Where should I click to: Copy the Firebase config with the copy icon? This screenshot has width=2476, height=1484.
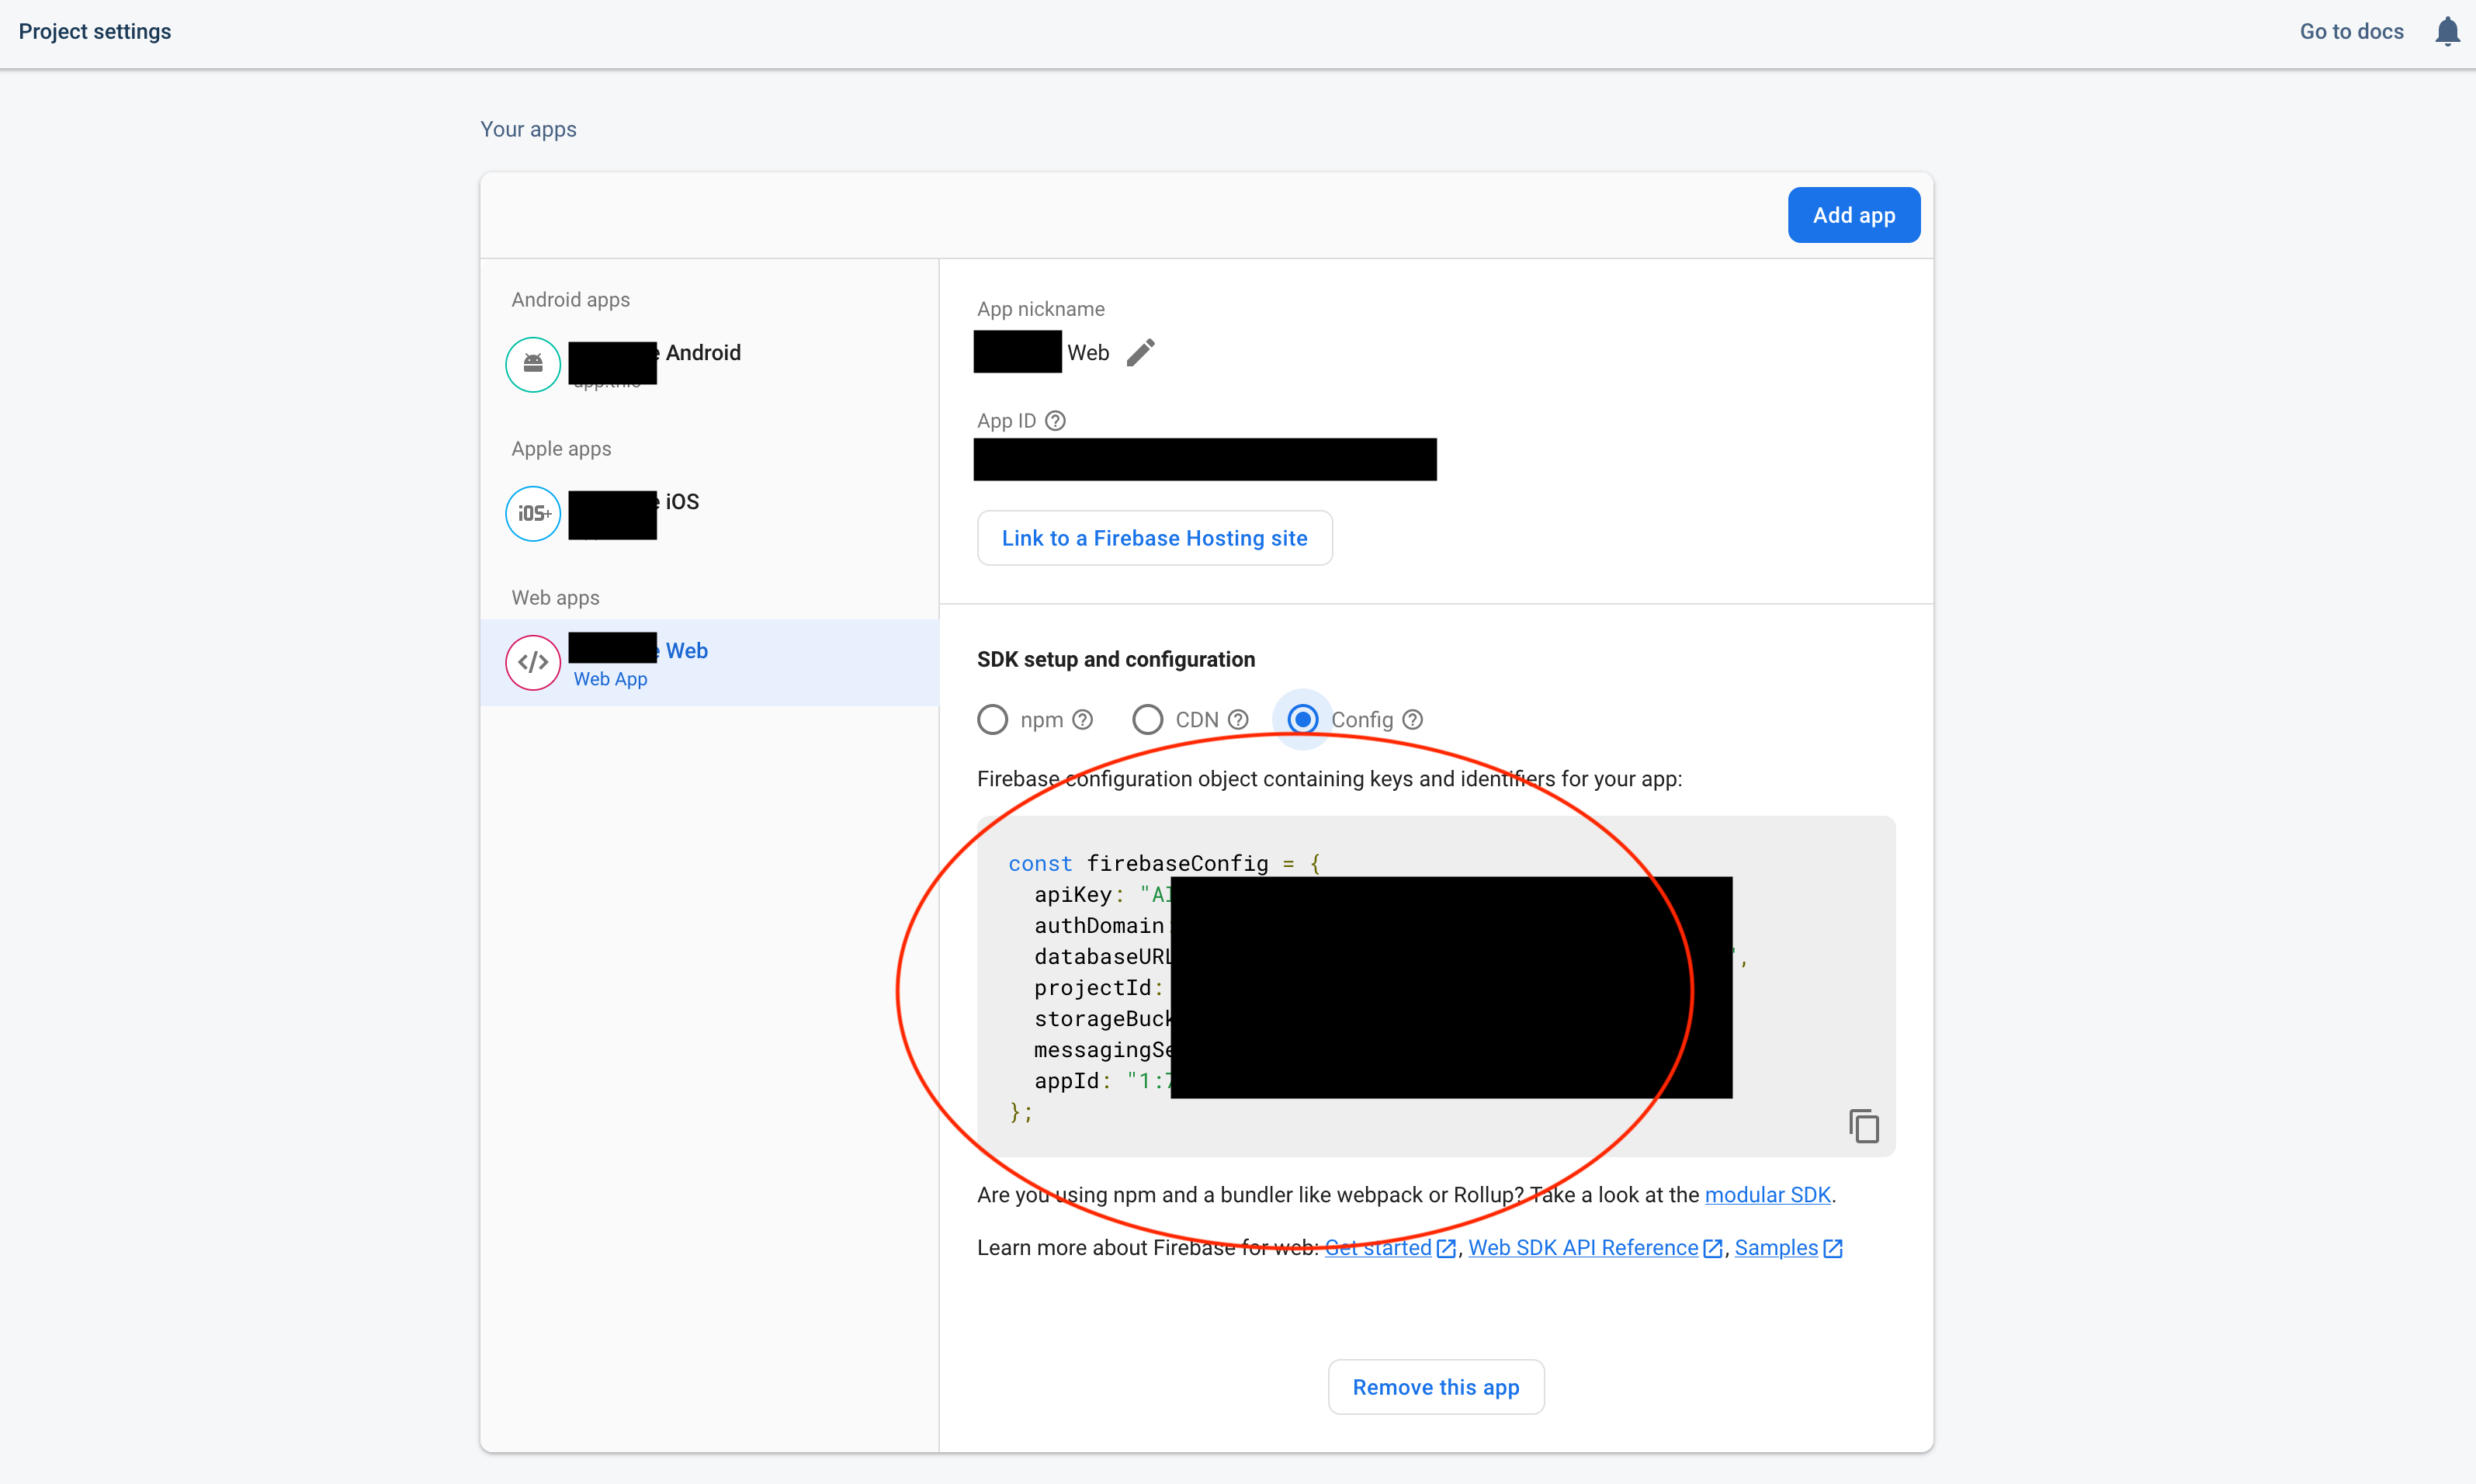1864,1125
